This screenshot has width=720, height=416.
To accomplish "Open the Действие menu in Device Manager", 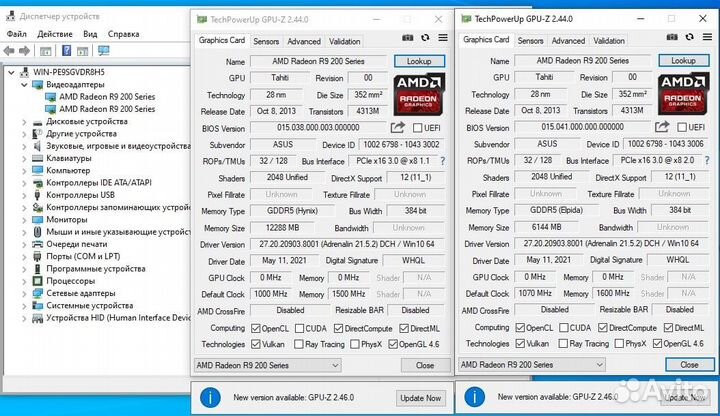I will [57, 33].
